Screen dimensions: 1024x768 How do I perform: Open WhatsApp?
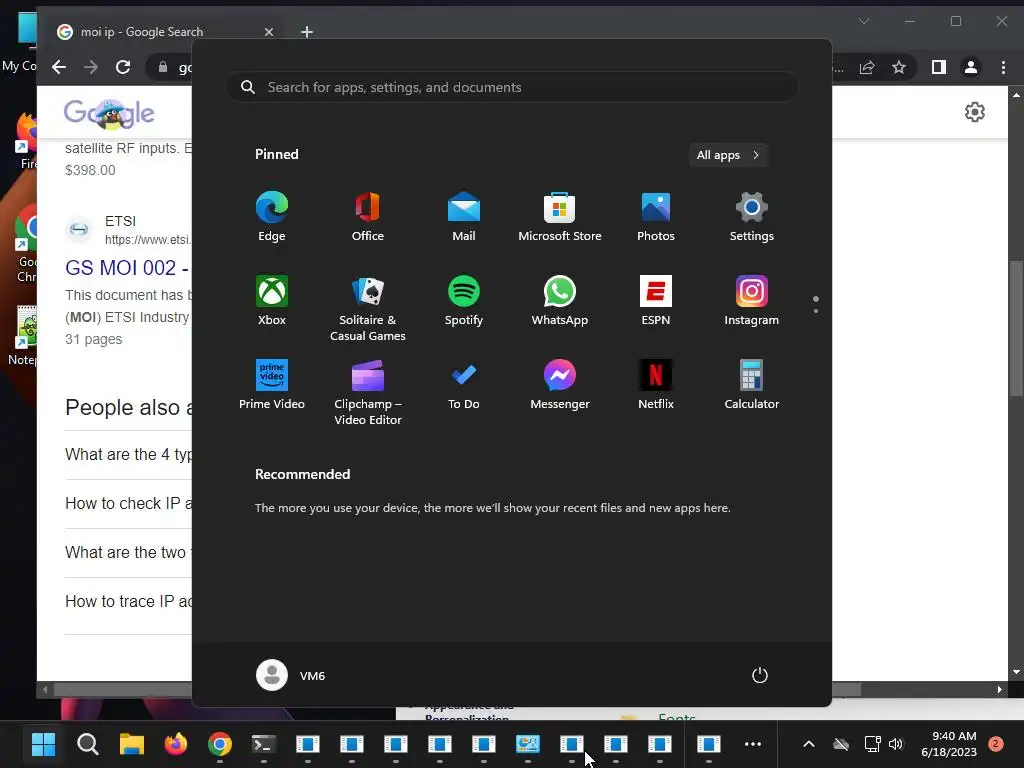560,301
